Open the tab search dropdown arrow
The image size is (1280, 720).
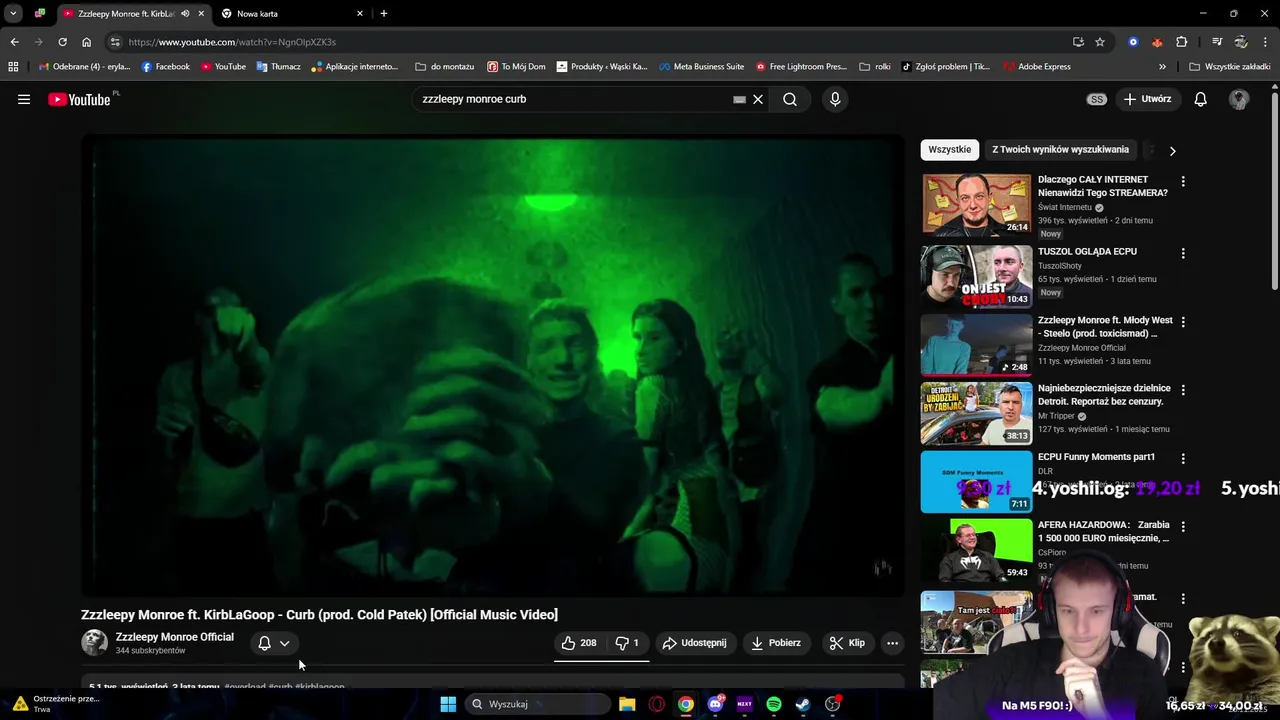(x=13, y=14)
